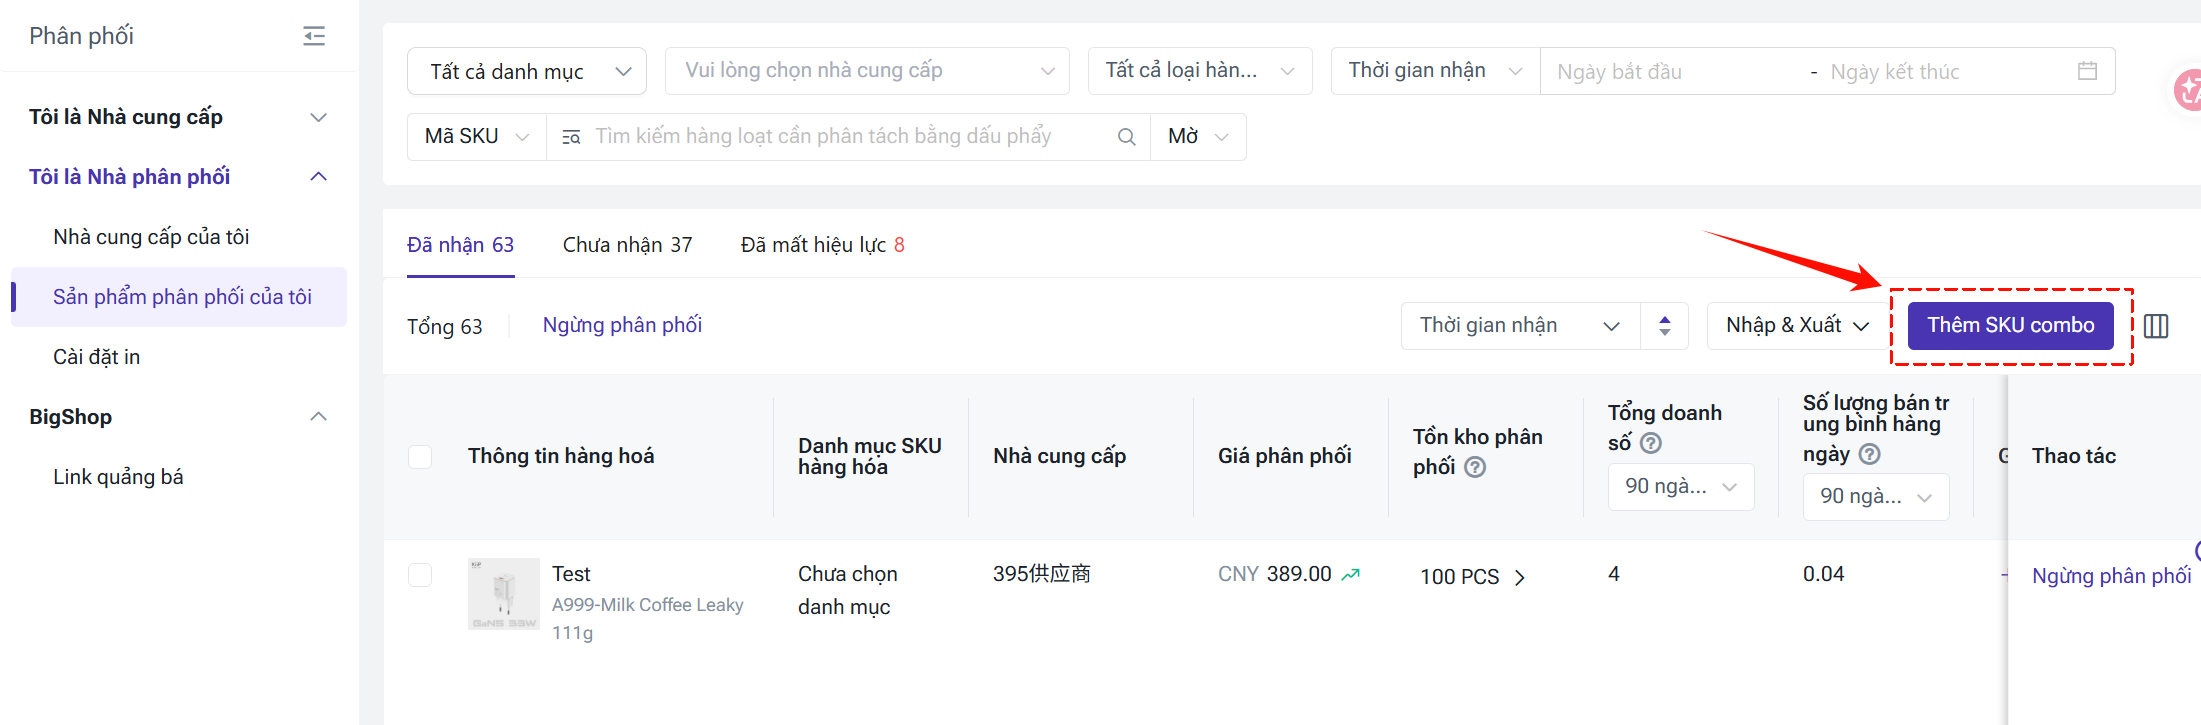Select all rows with header checkbox
Screen dimensions: 2201x725
pyautogui.click(x=420, y=457)
